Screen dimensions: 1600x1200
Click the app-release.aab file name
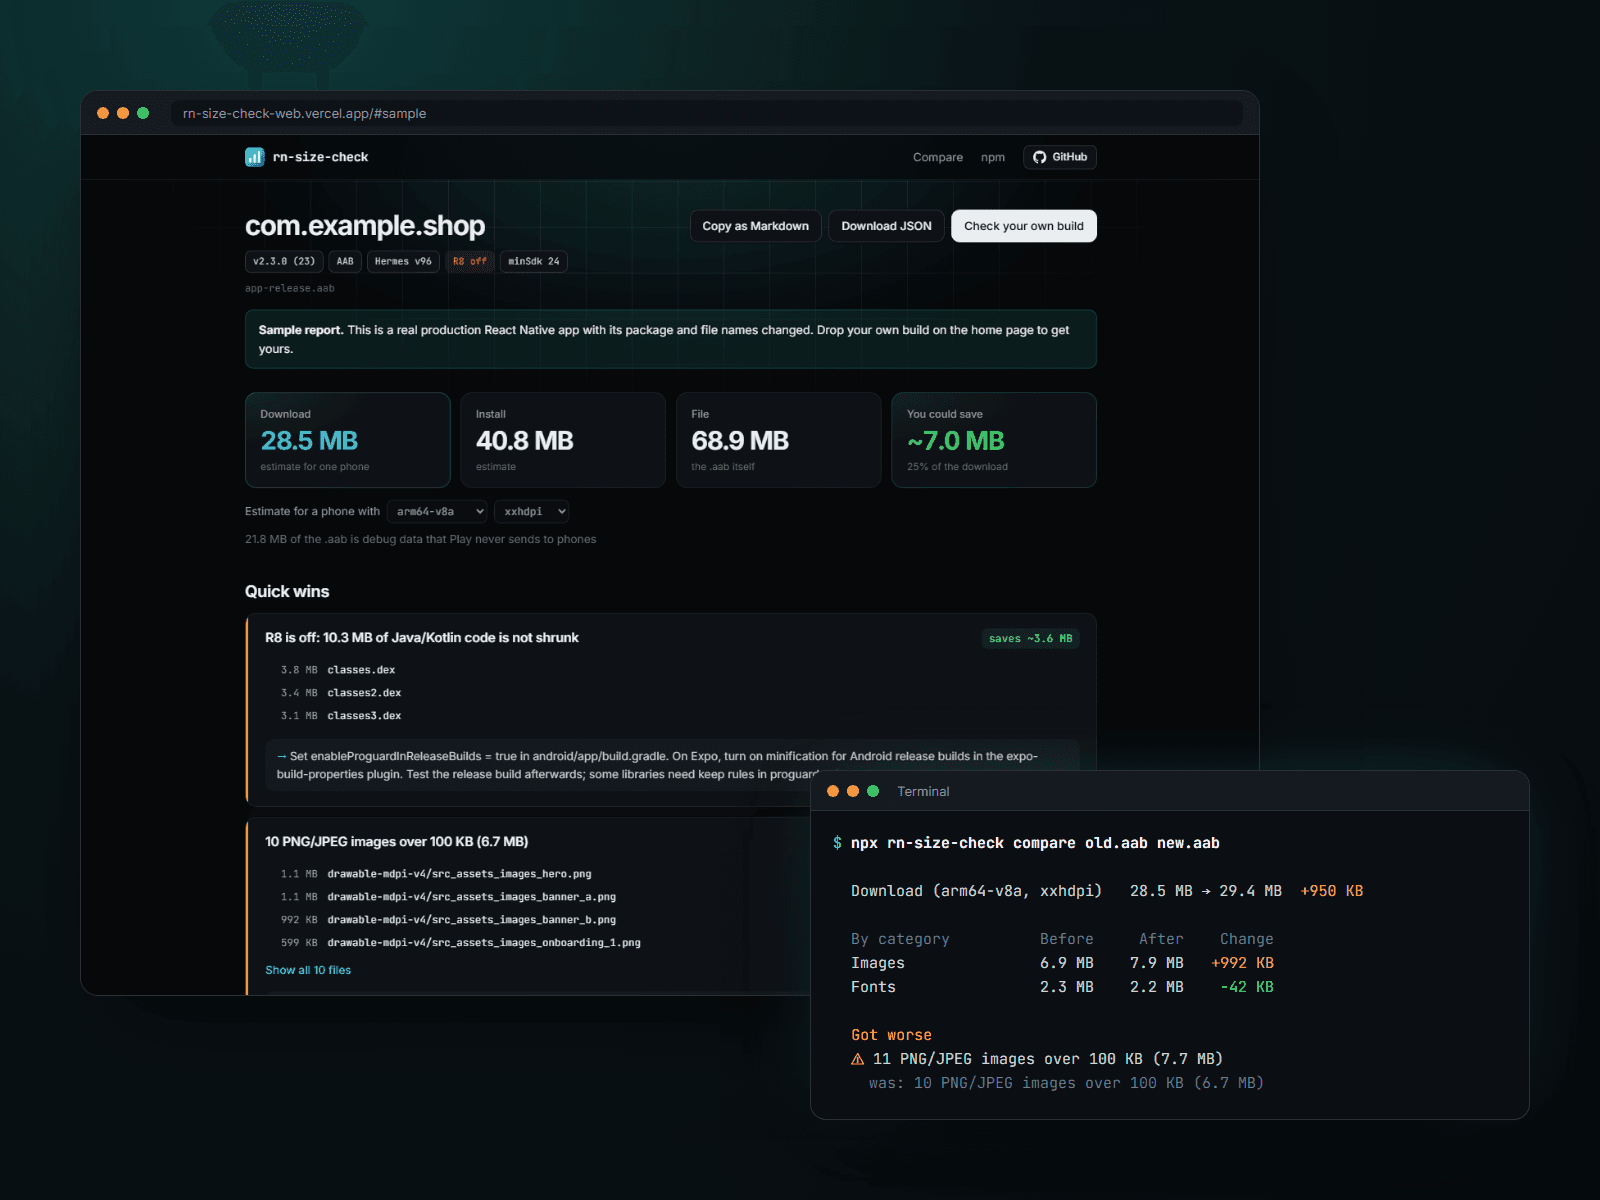pos(290,288)
